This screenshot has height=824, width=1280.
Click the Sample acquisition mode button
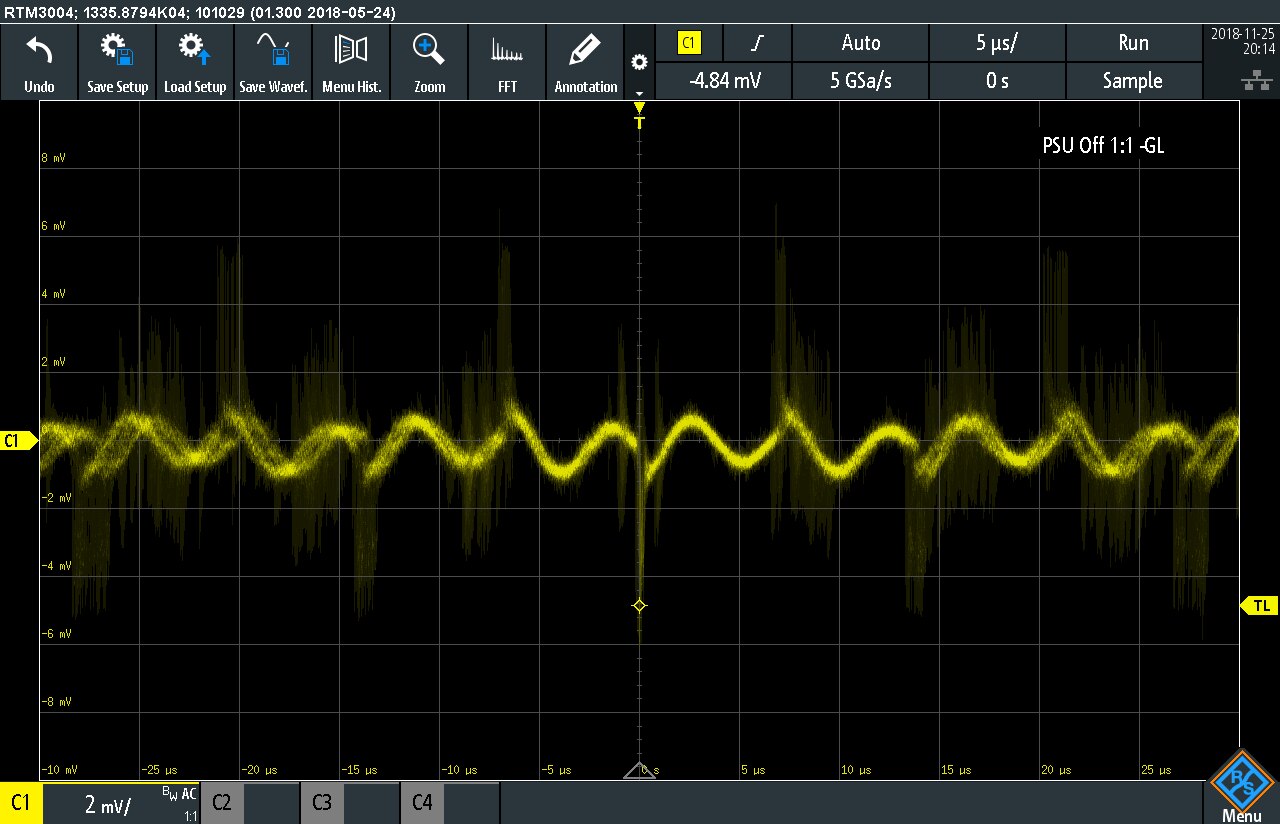click(1132, 81)
